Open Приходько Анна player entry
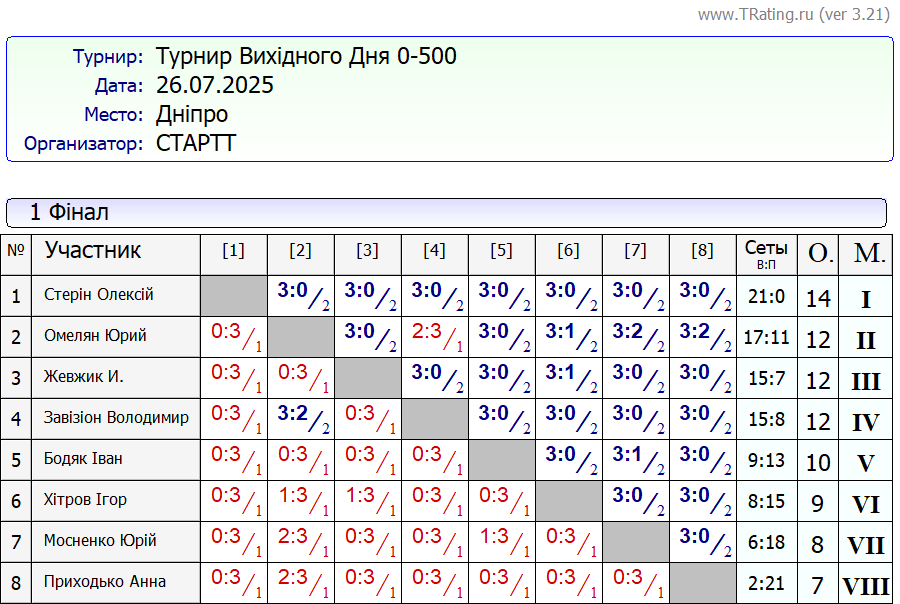This screenshot has height=604, width=900. click(105, 582)
